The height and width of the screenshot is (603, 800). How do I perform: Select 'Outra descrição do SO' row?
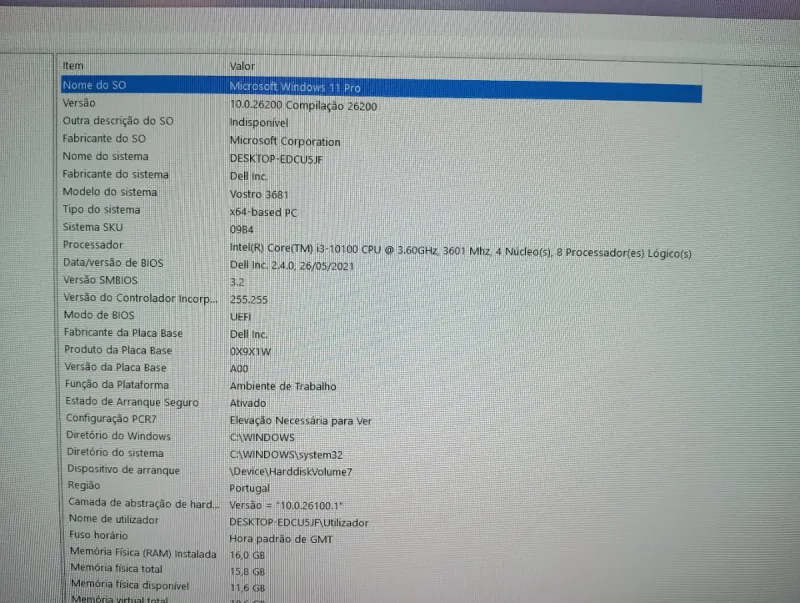tap(118, 121)
